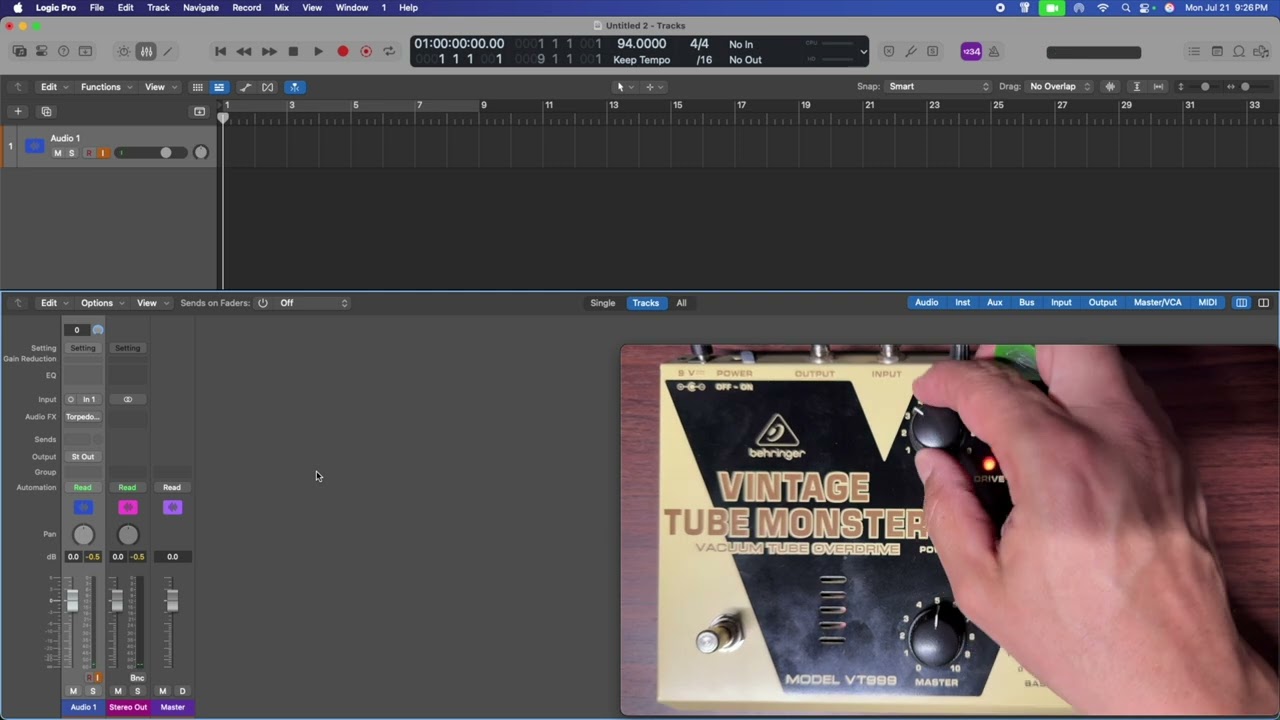Viewport: 1280px width, 720px height.
Task: Duplicate the selected track
Action: [46, 111]
